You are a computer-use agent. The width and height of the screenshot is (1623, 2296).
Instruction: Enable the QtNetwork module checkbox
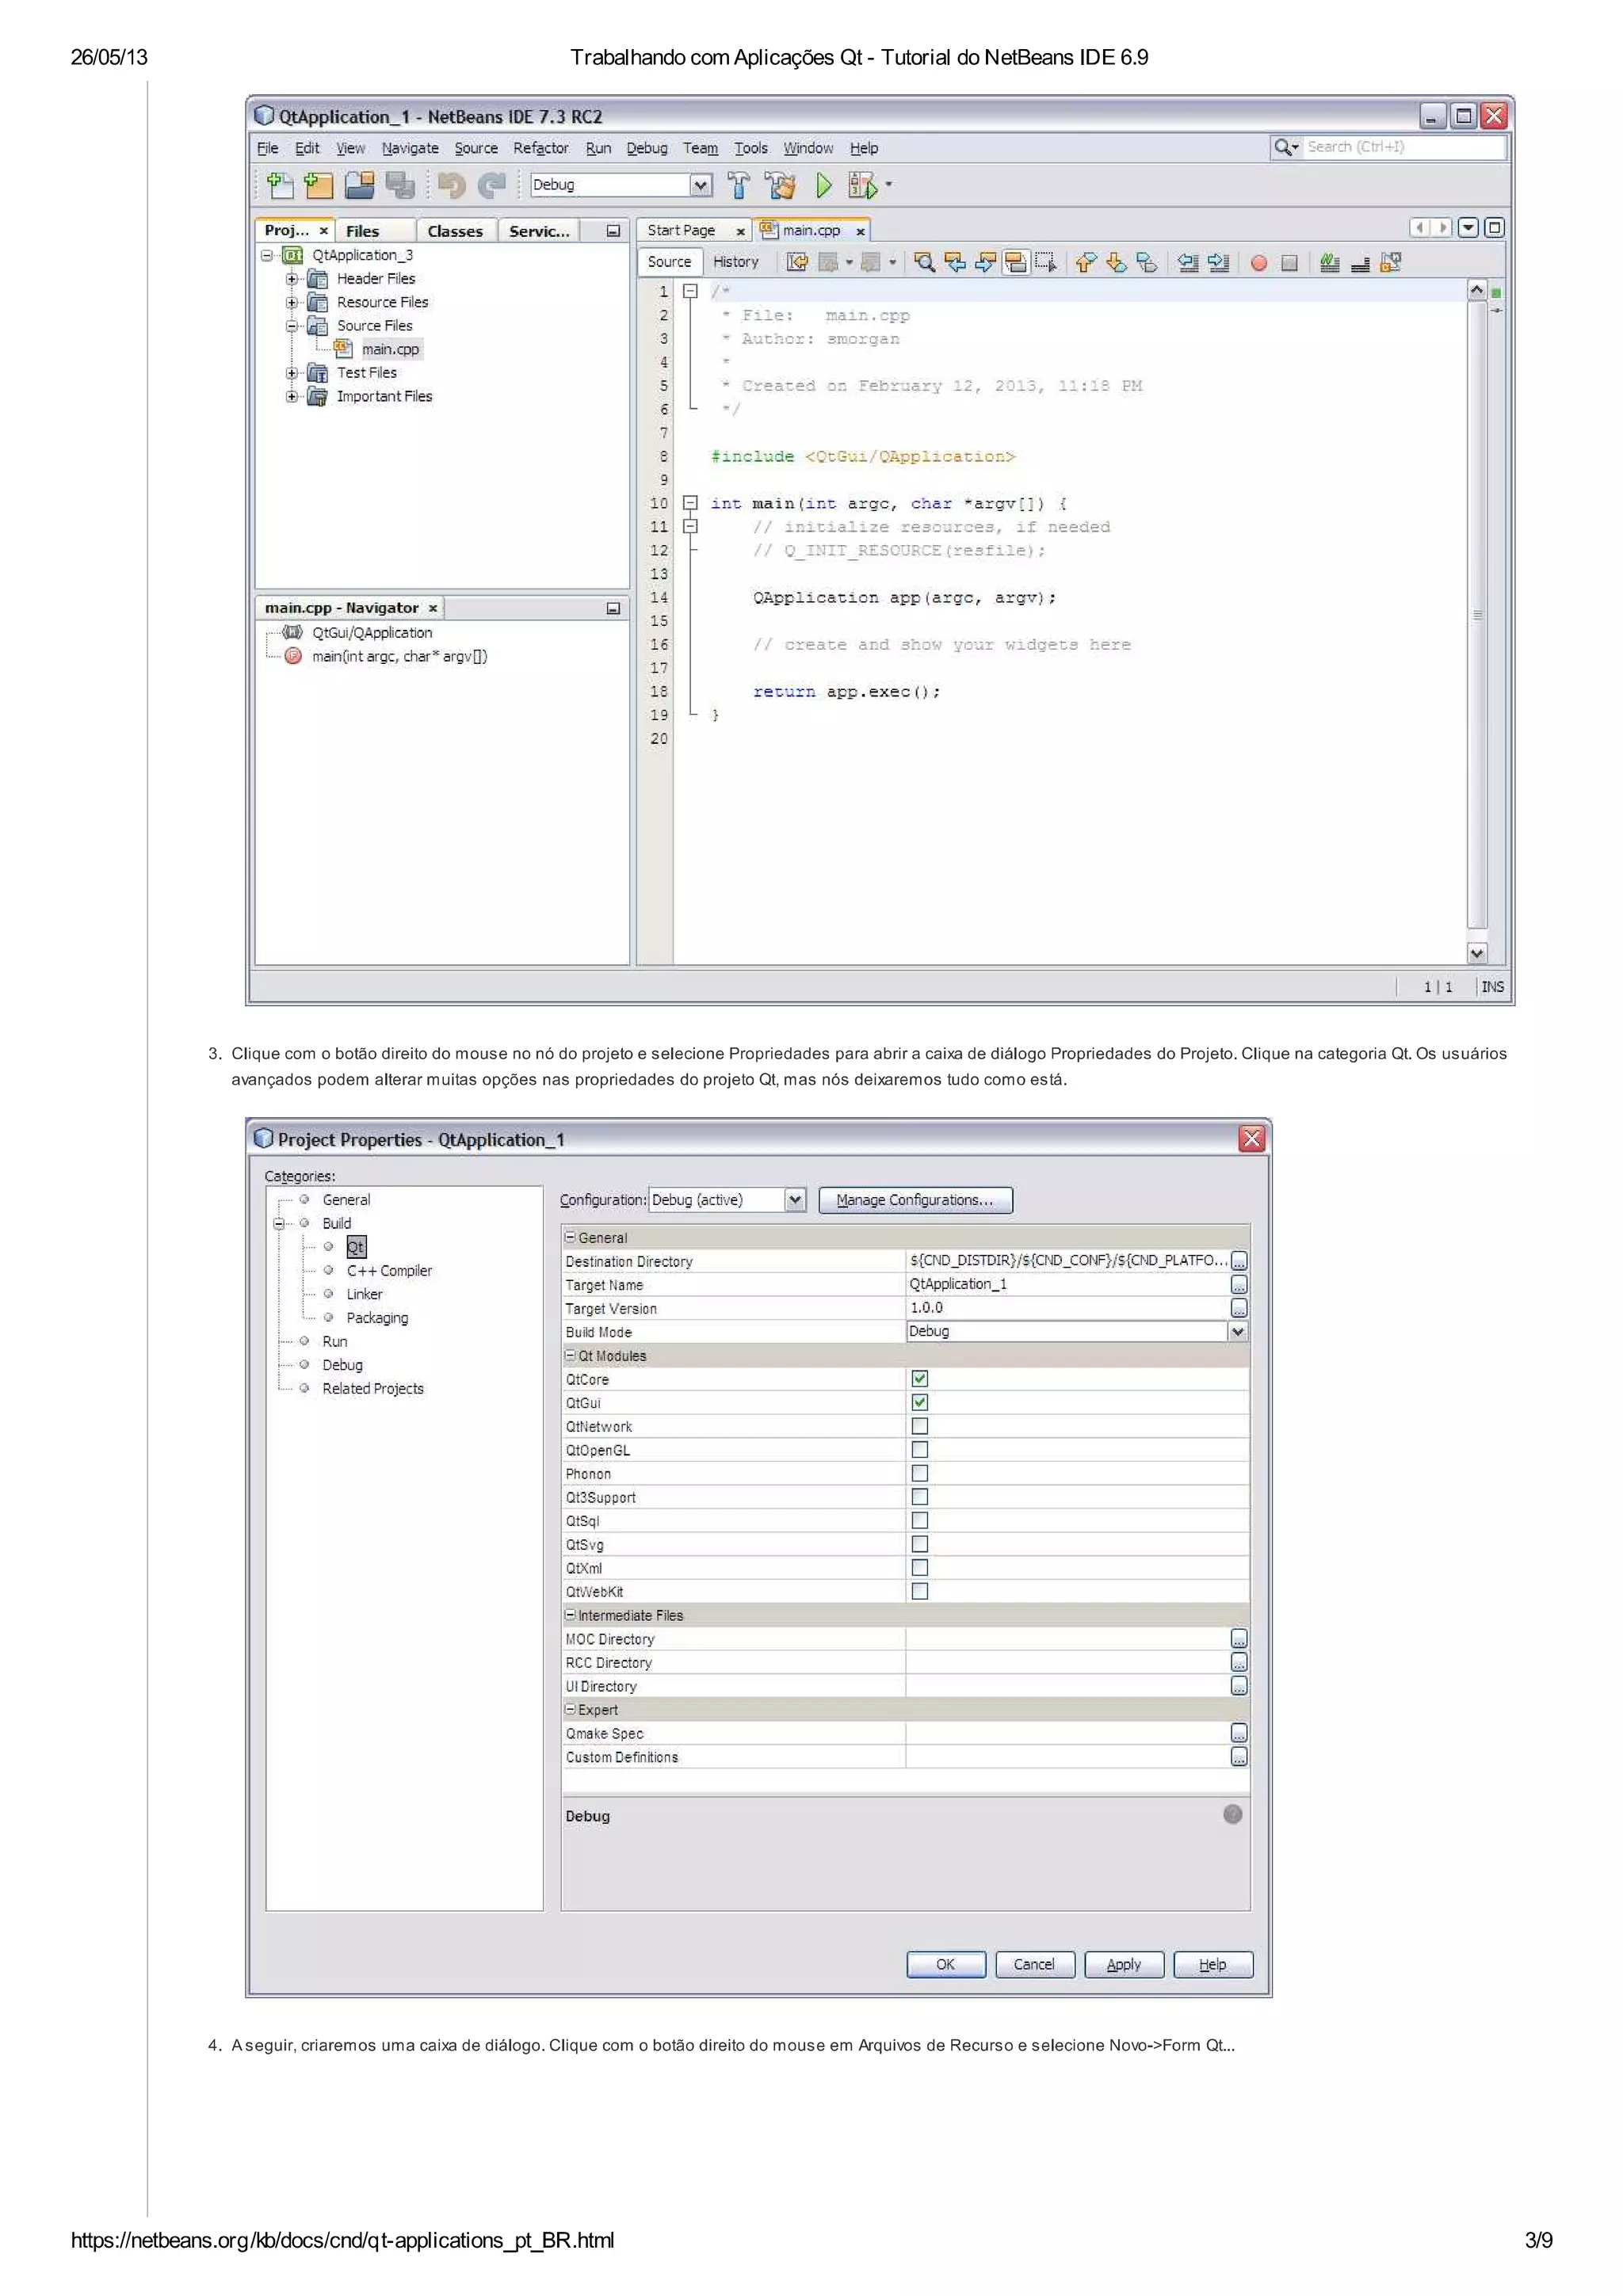click(x=919, y=1426)
